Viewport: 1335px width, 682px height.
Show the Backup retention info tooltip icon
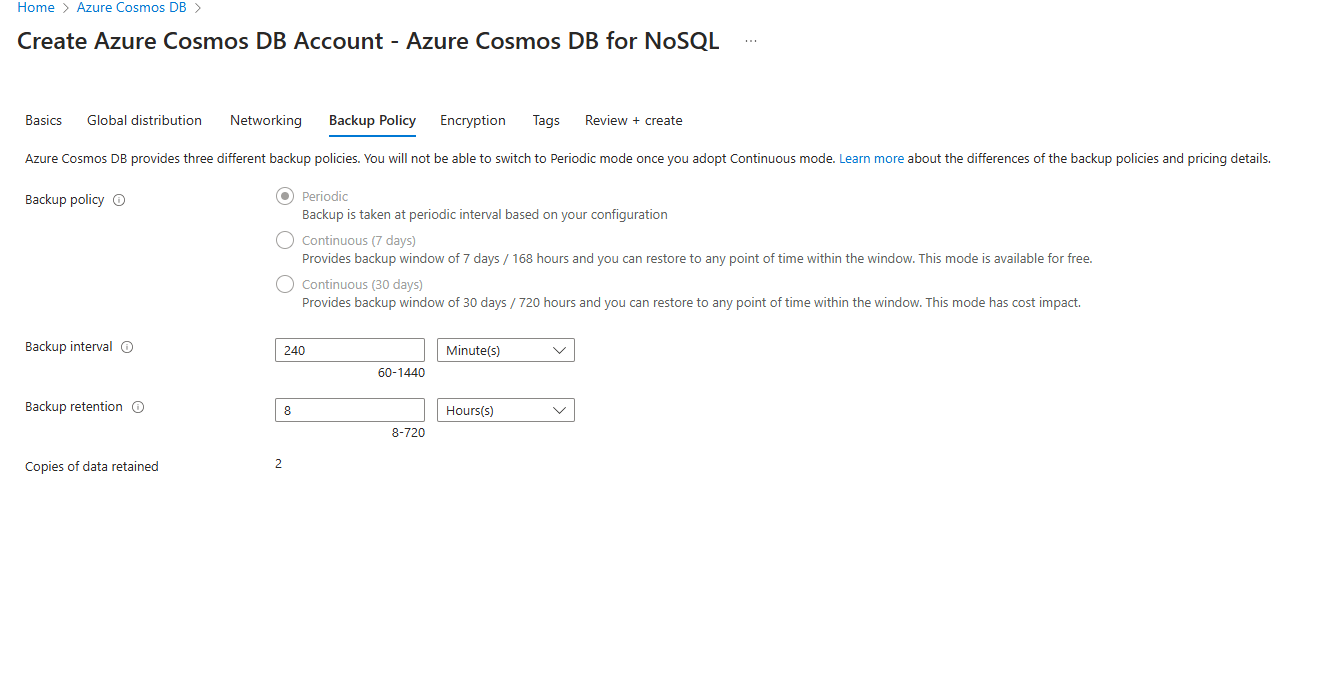pyautogui.click(x=138, y=407)
